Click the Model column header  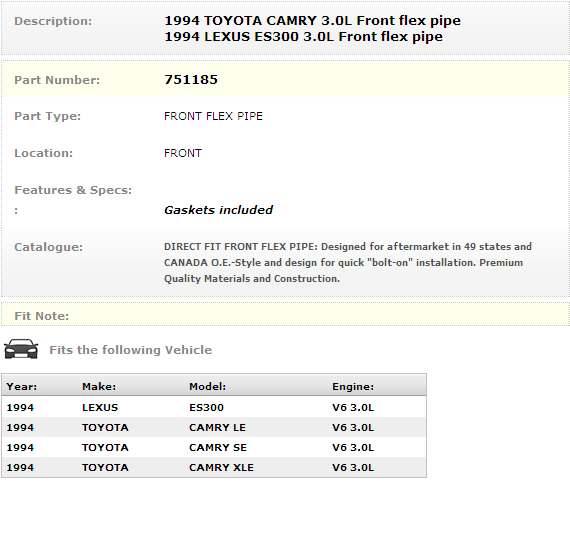click(x=208, y=386)
